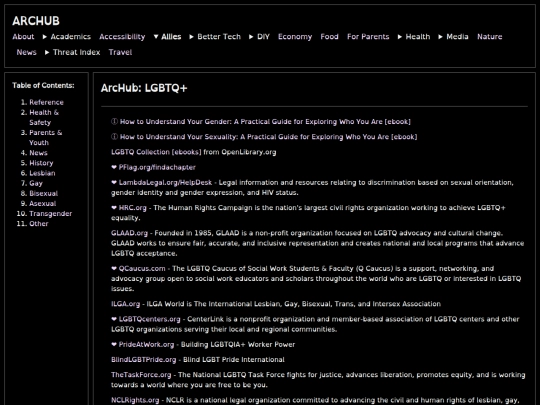
Task: Collapse the Allies disclosure triangle
Action: click(x=156, y=37)
